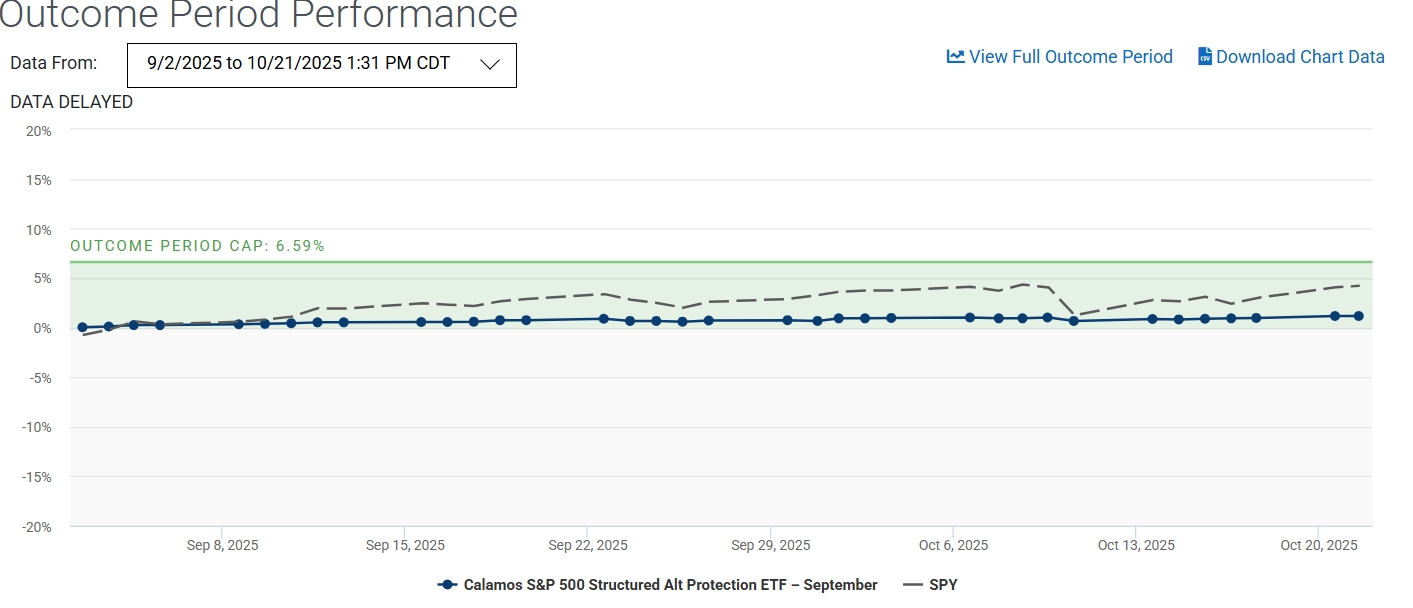1413x608 pixels.
Task: Click the chart icon beside View Full Outcome Period
Action: point(955,57)
